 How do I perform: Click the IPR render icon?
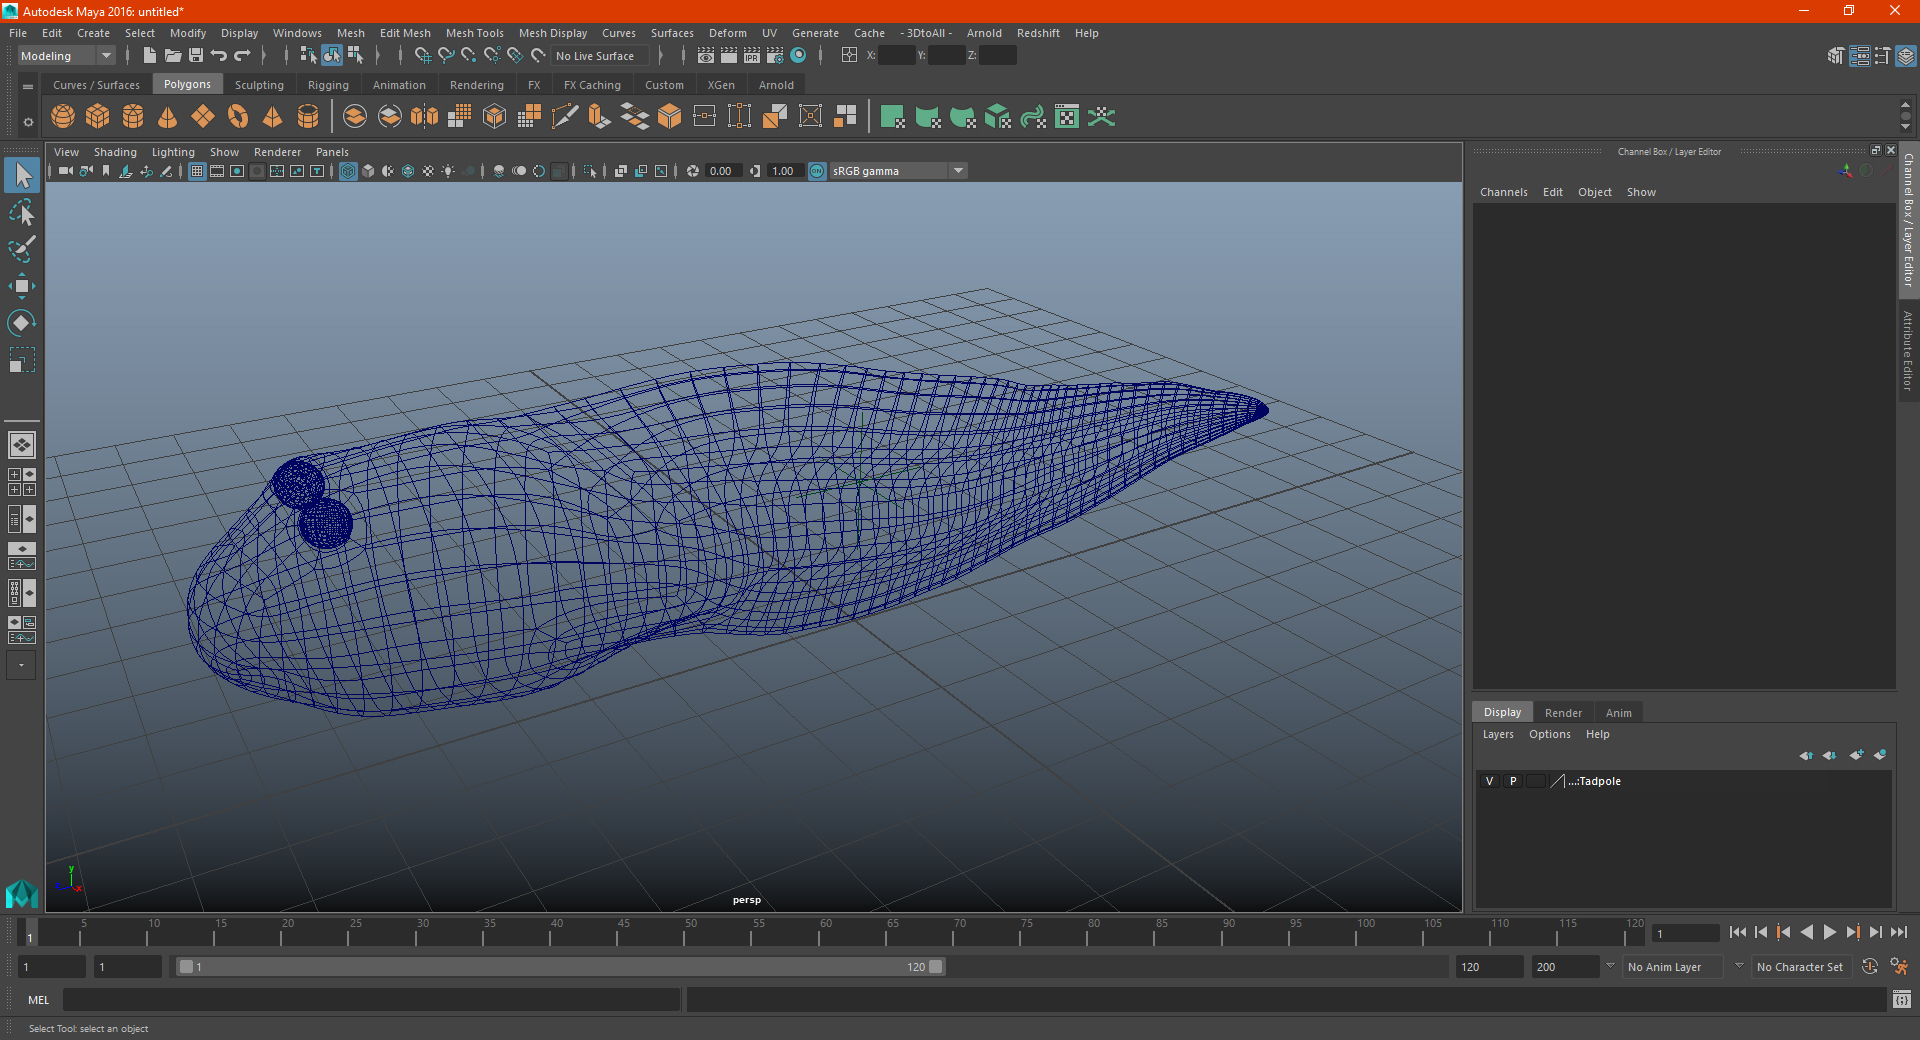pos(752,56)
